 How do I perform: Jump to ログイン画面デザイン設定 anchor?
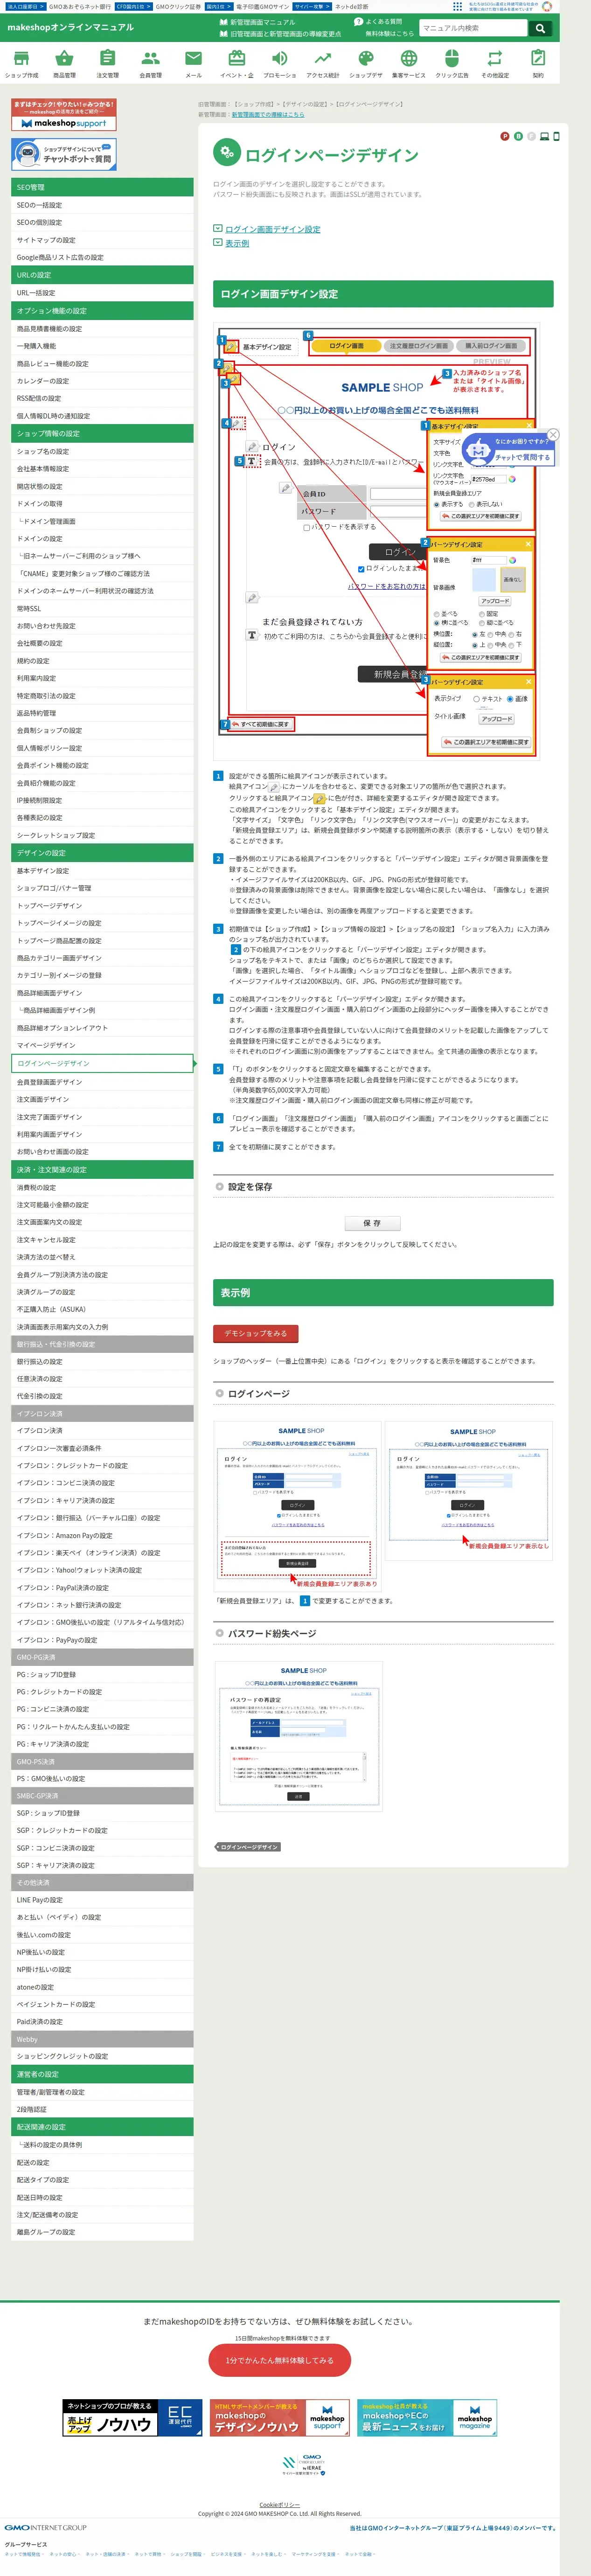pyautogui.click(x=273, y=229)
